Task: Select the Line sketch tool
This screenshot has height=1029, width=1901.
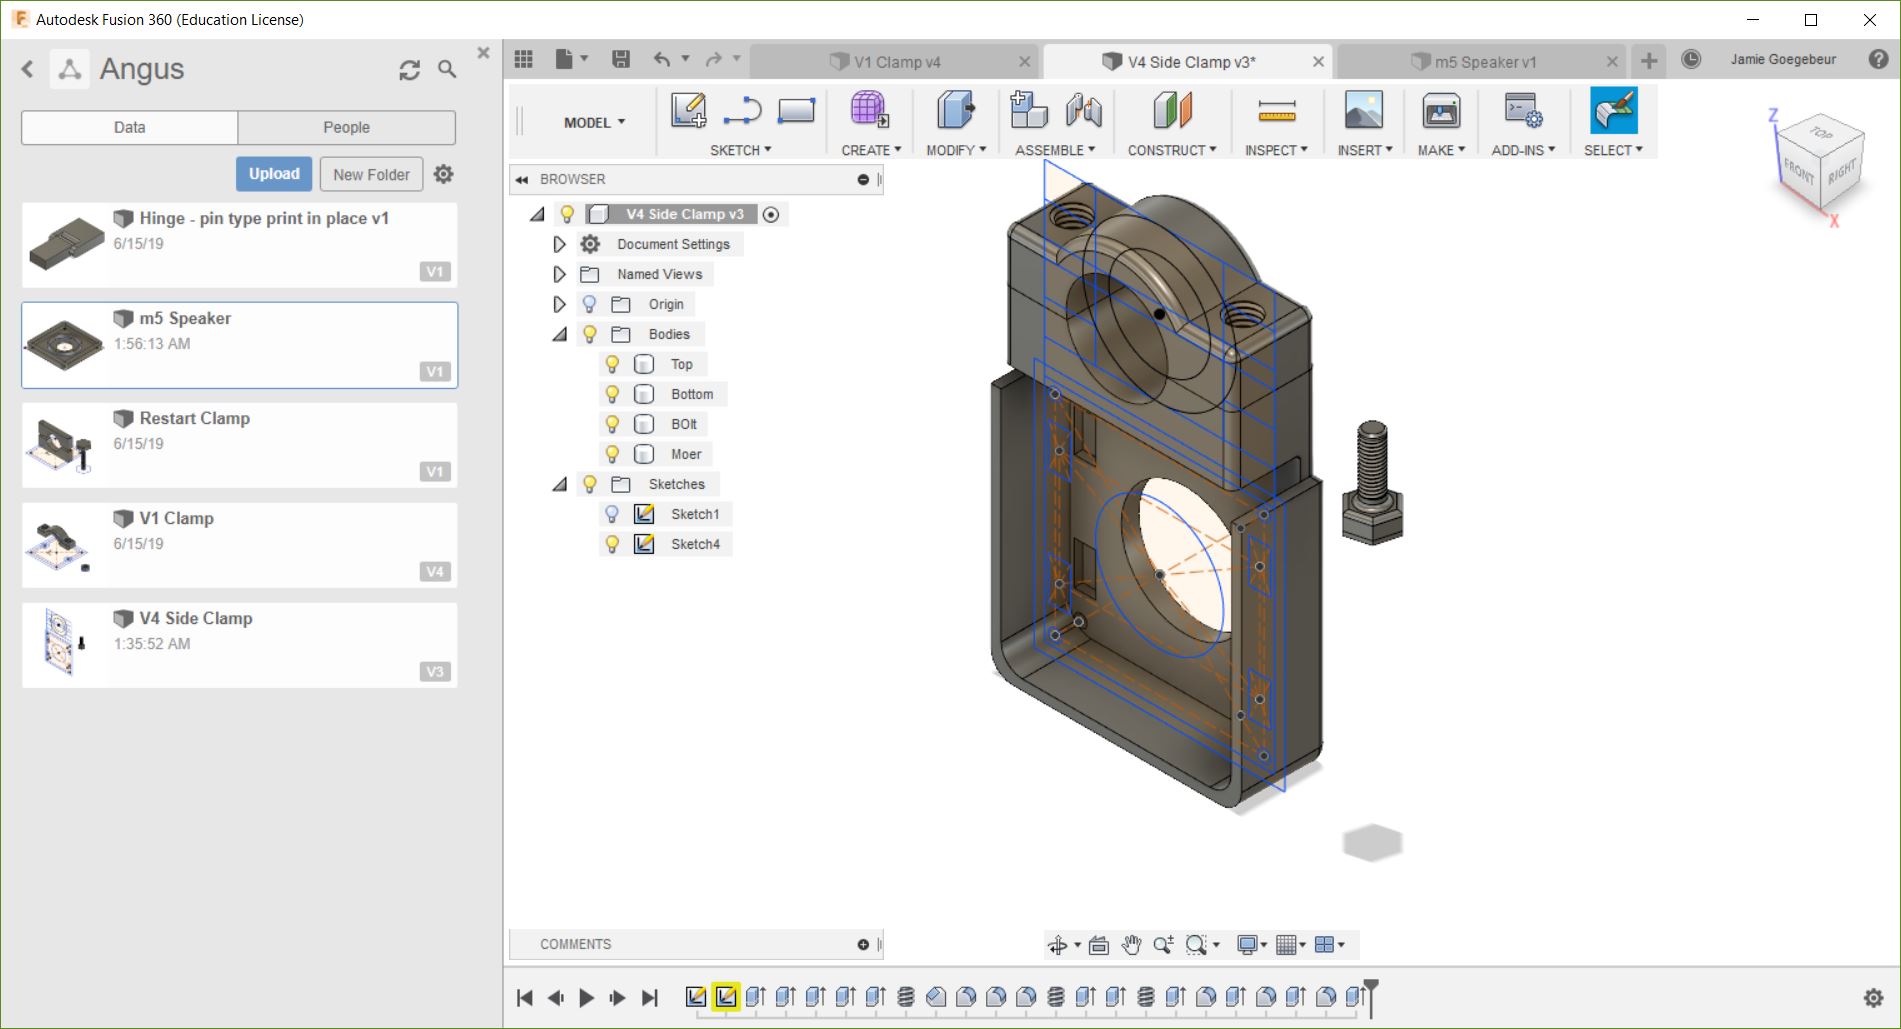Action: 742,110
